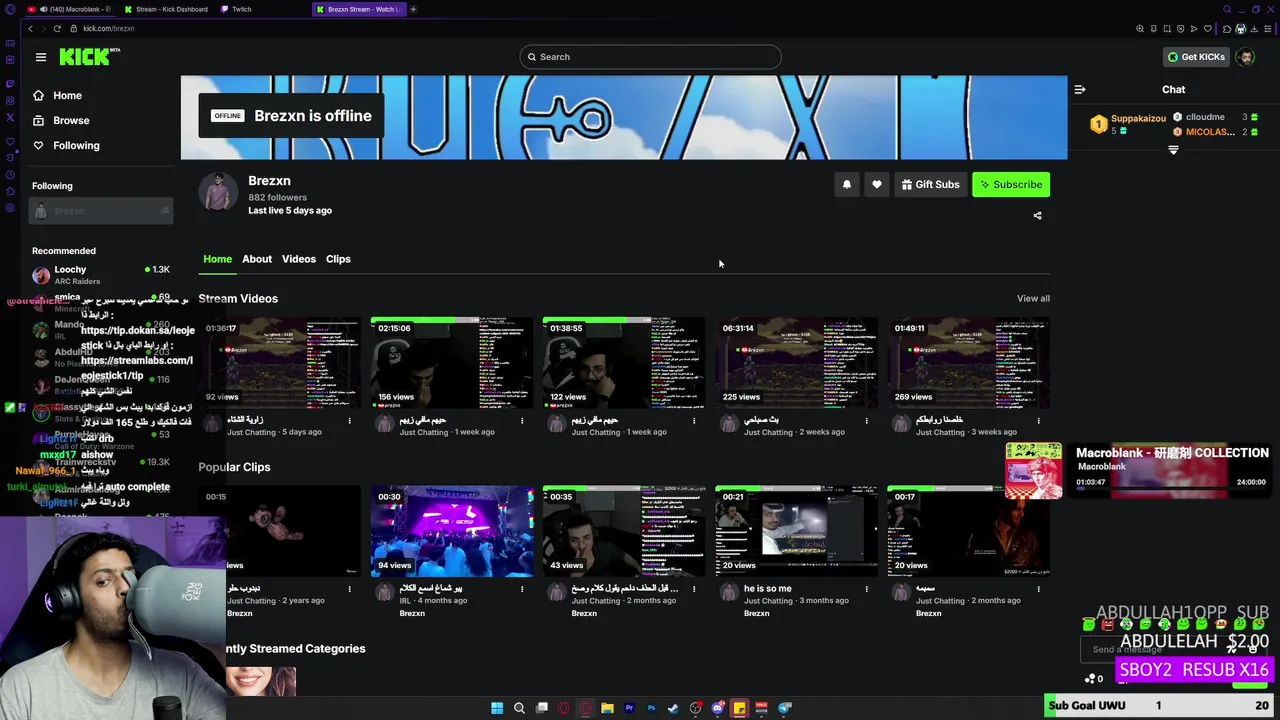Screen dimensions: 1280x720
Task: Click Suppakaizou top gifter name
Action: [x=1138, y=118]
